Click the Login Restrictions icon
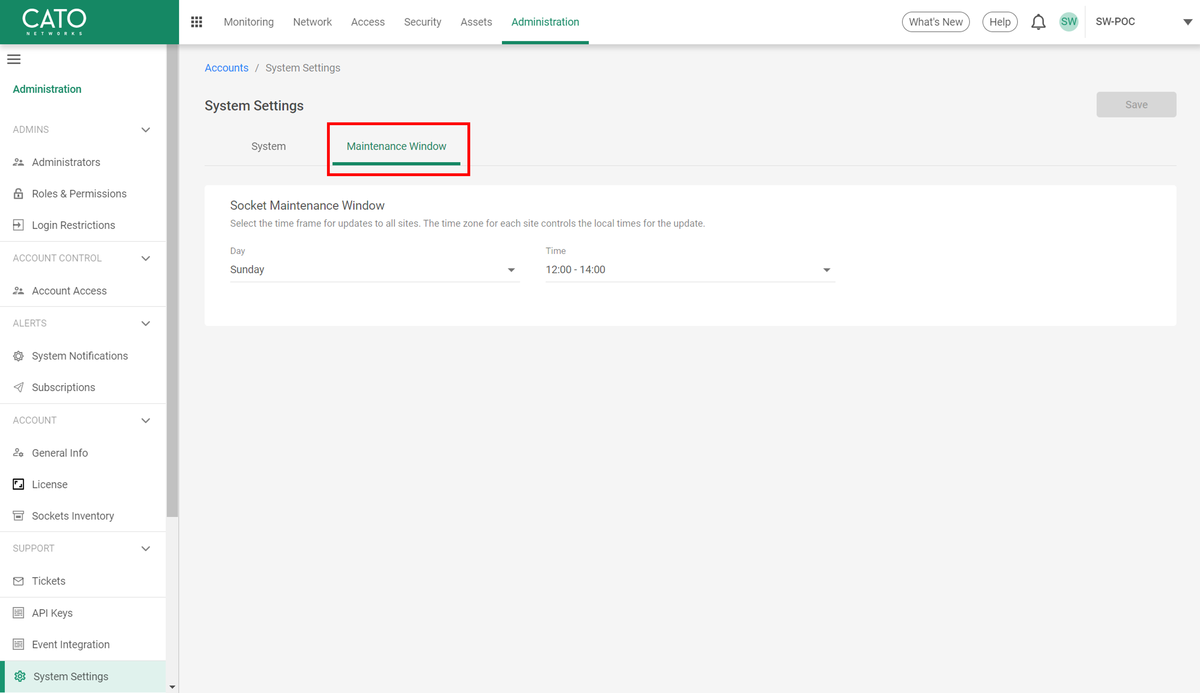The image size is (1200, 693). [18, 225]
